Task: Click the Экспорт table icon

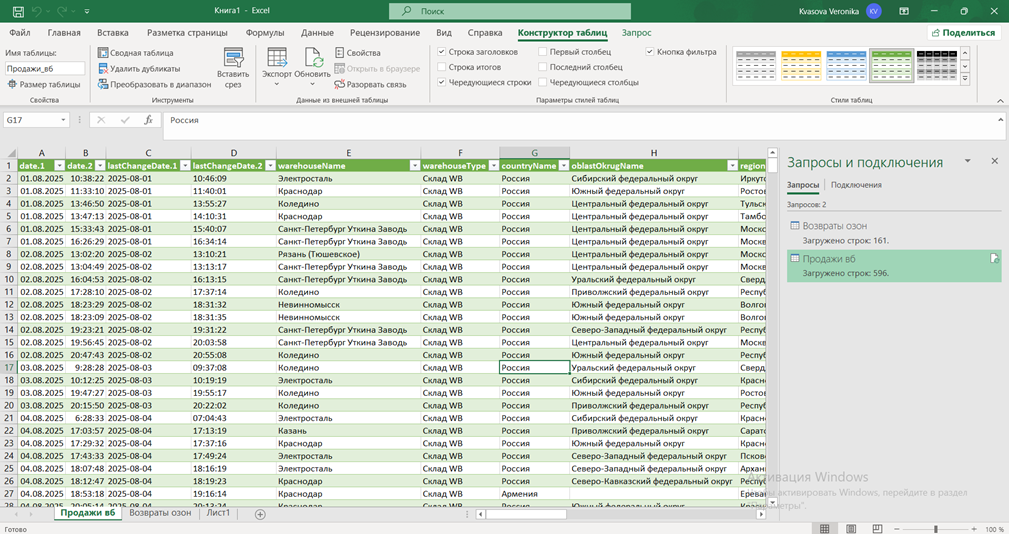Action: click(x=277, y=57)
